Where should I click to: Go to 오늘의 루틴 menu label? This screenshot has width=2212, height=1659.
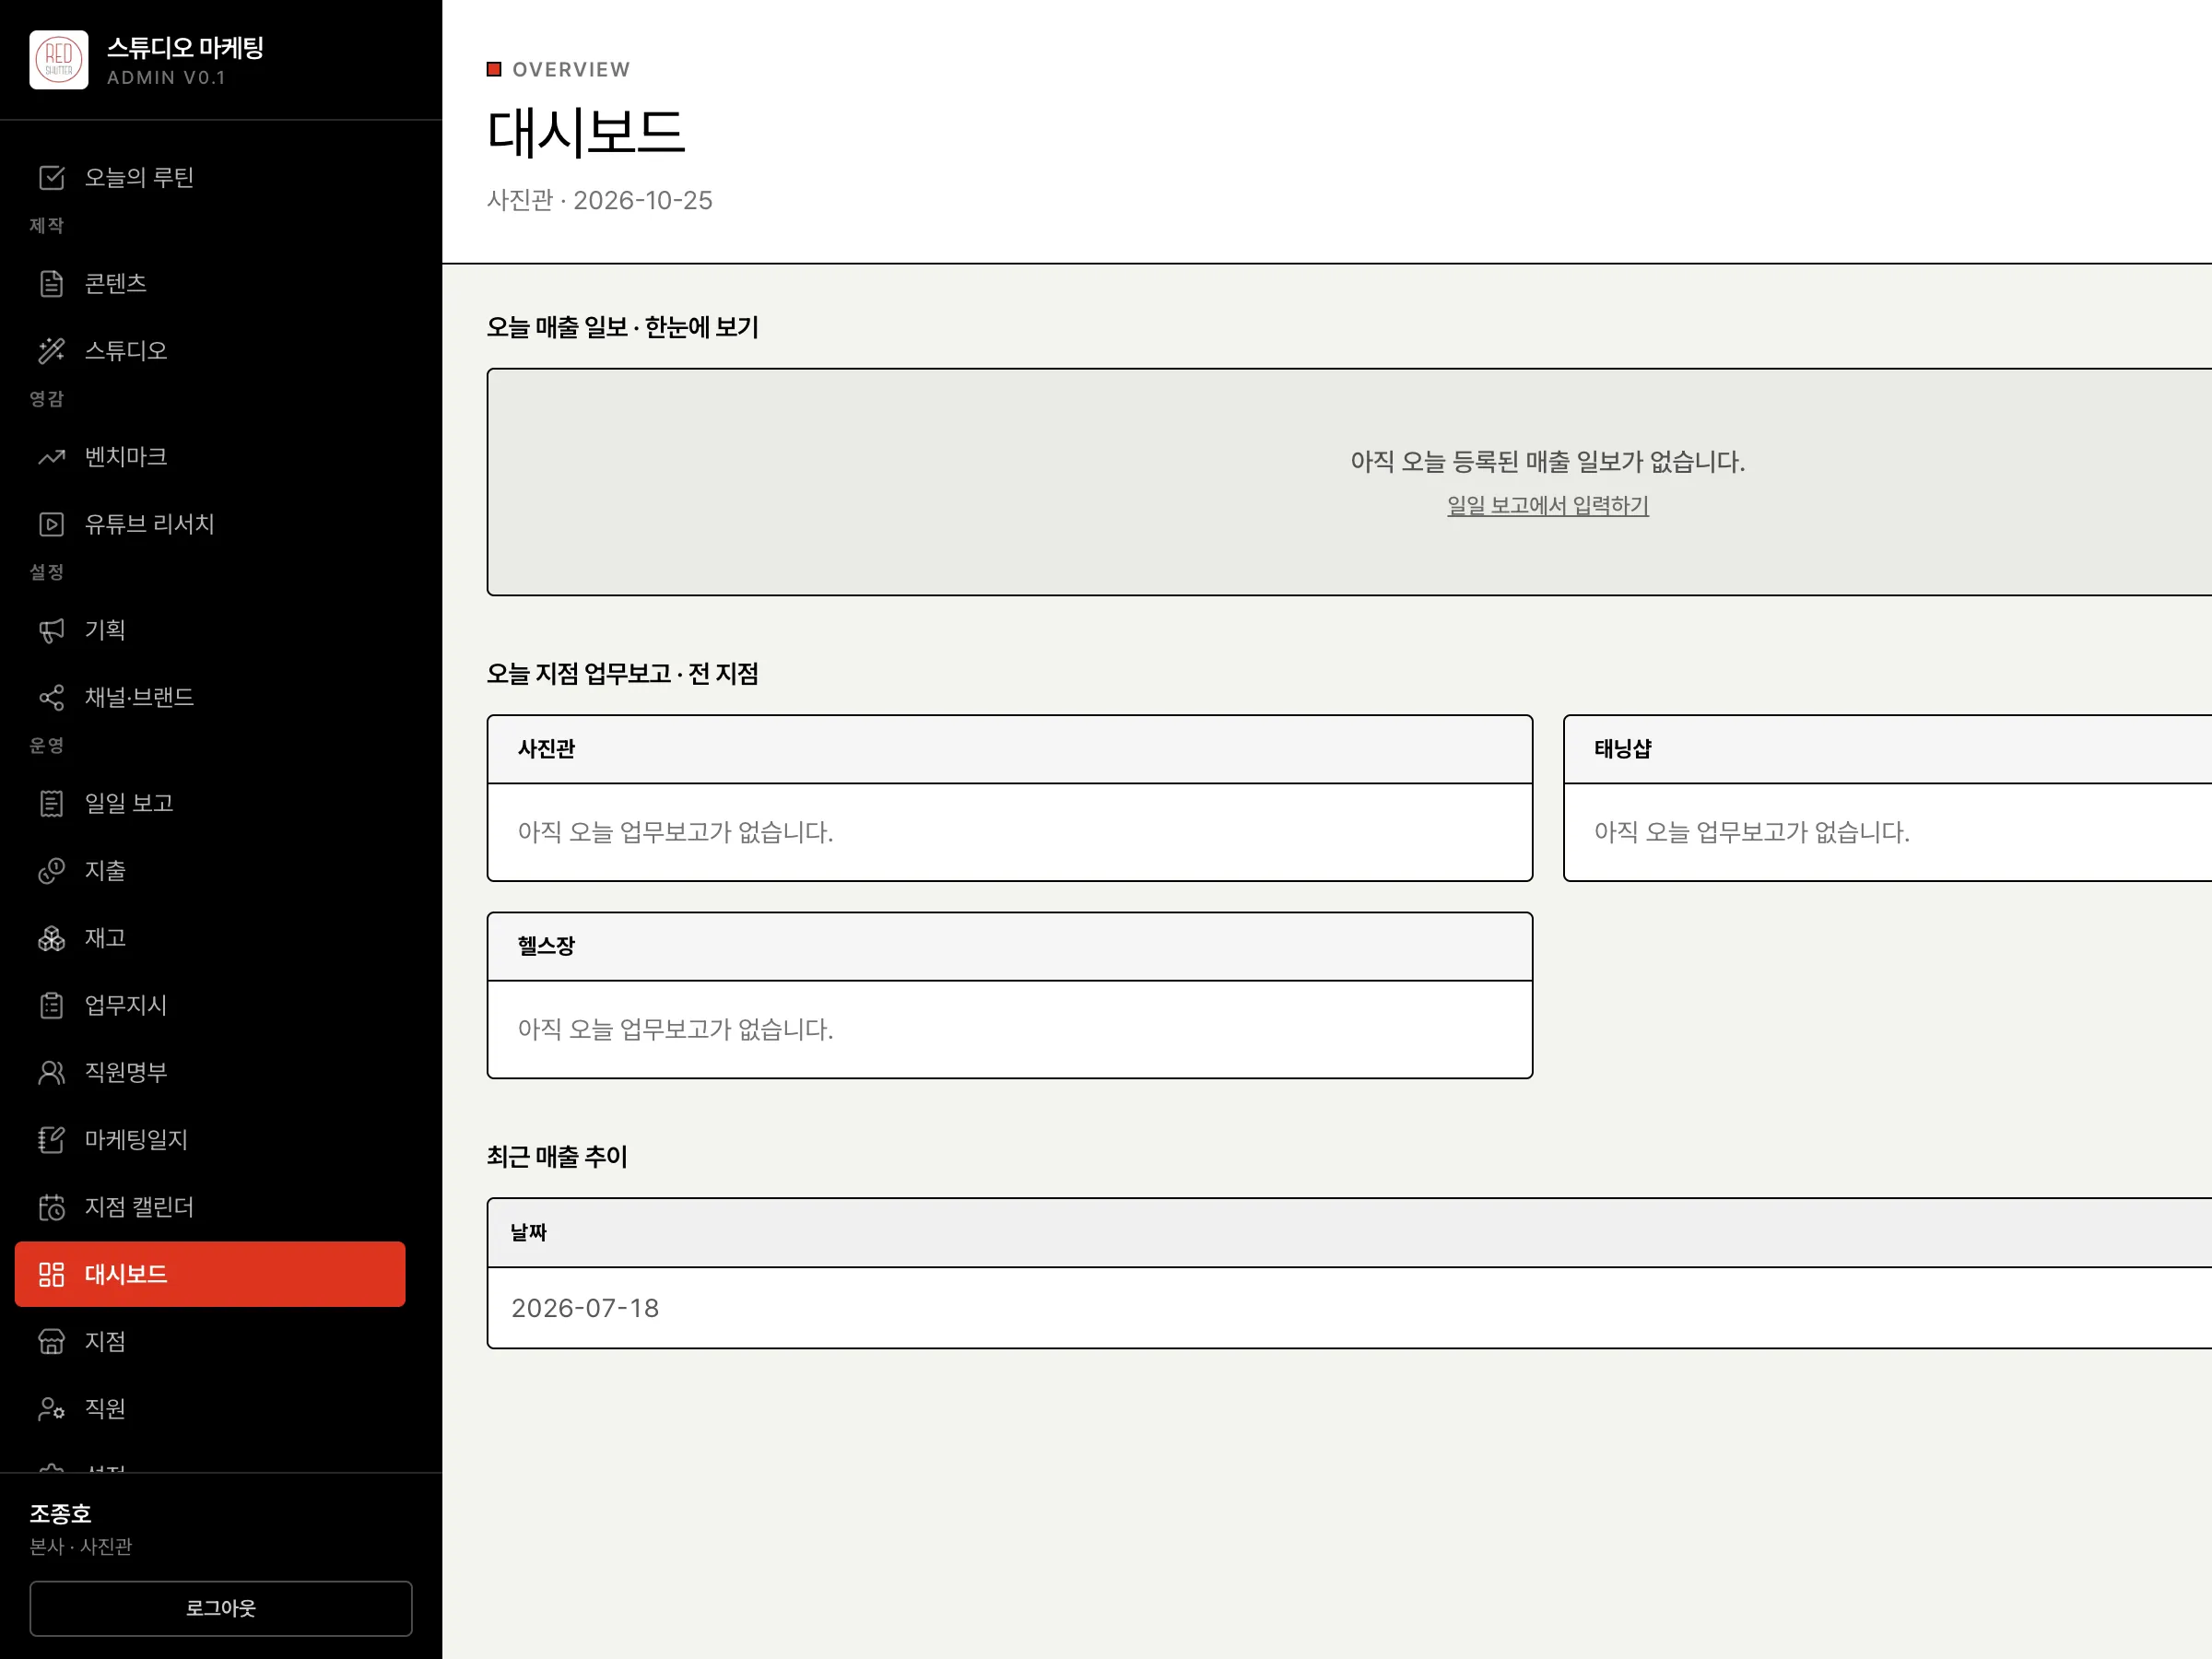(139, 178)
